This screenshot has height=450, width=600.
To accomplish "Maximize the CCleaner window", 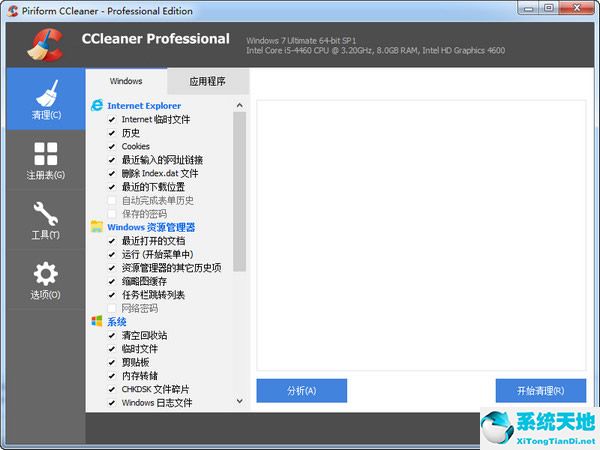I will point(549,8).
